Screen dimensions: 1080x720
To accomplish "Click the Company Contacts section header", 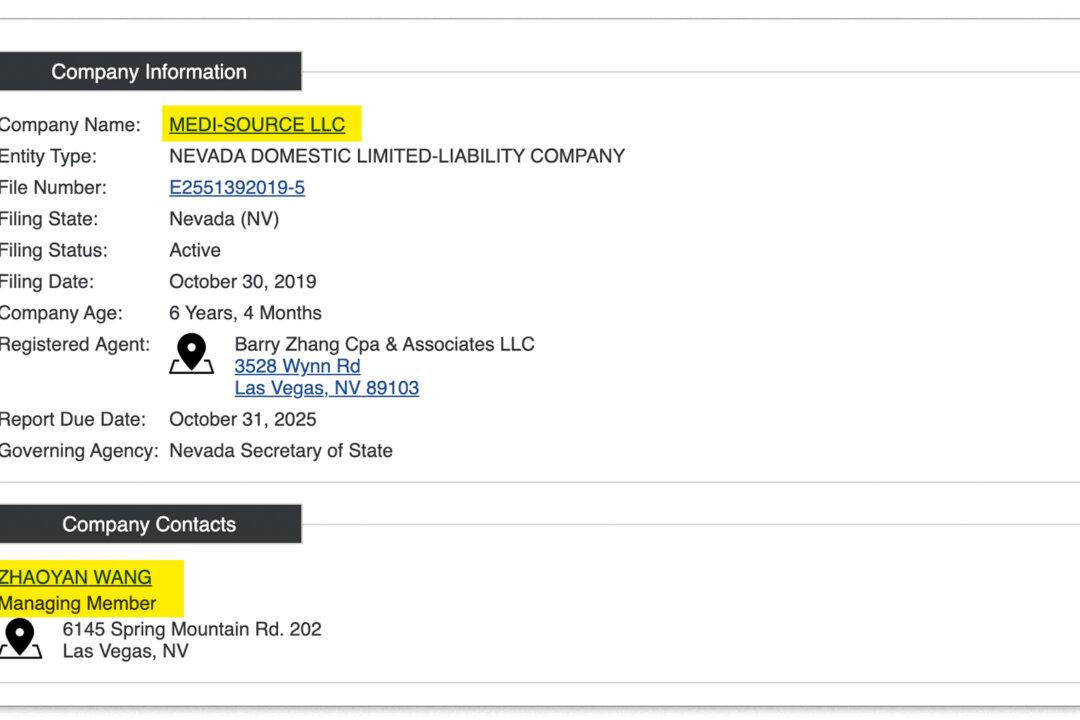I will tap(149, 524).
